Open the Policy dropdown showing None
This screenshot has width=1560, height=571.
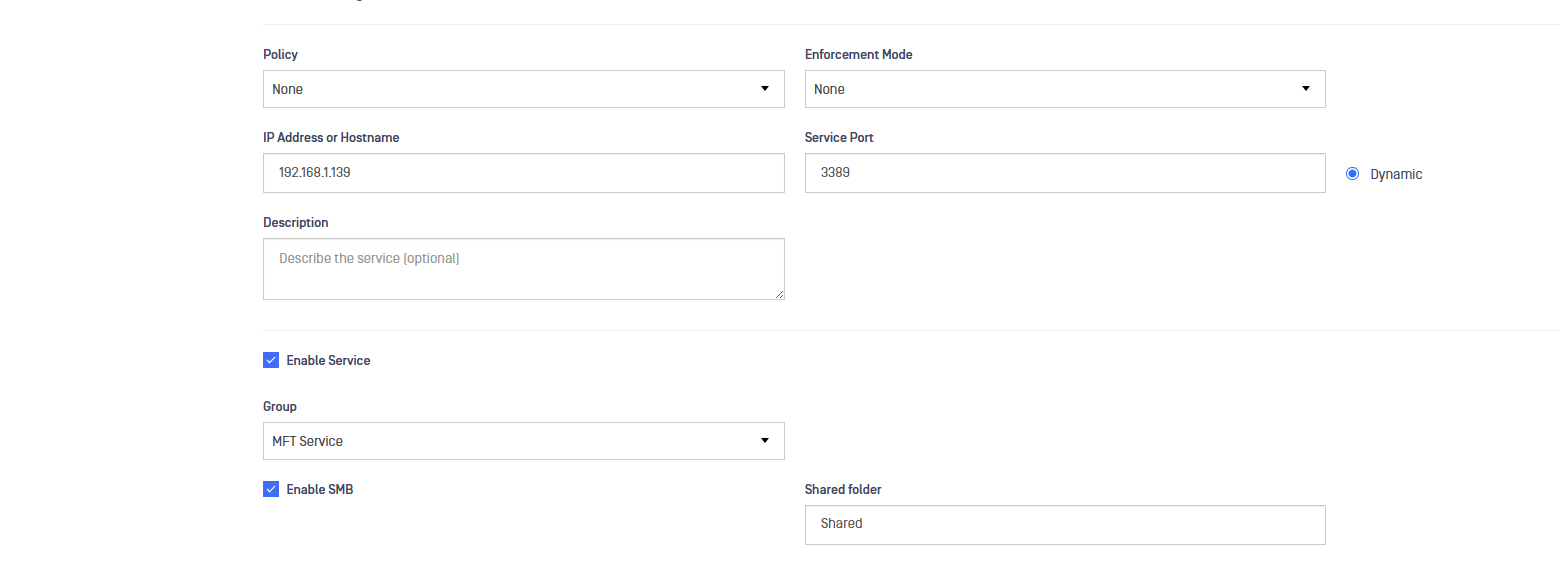pyautogui.click(x=523, y=89)
